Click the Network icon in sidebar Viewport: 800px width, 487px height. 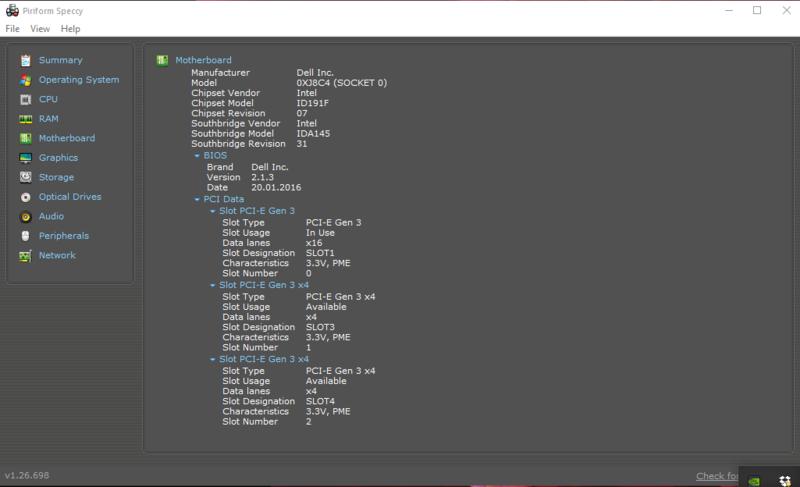26,255
